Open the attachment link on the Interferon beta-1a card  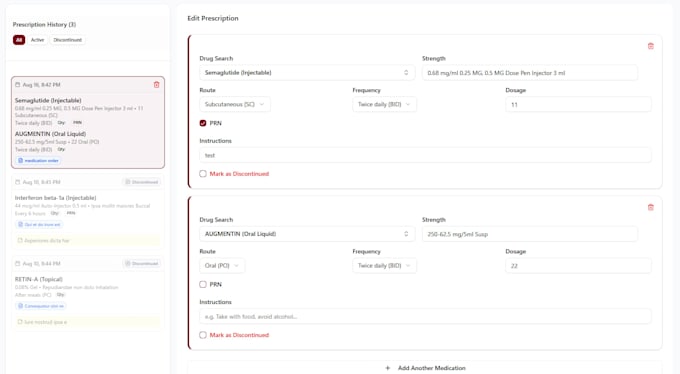coord(39,224)
